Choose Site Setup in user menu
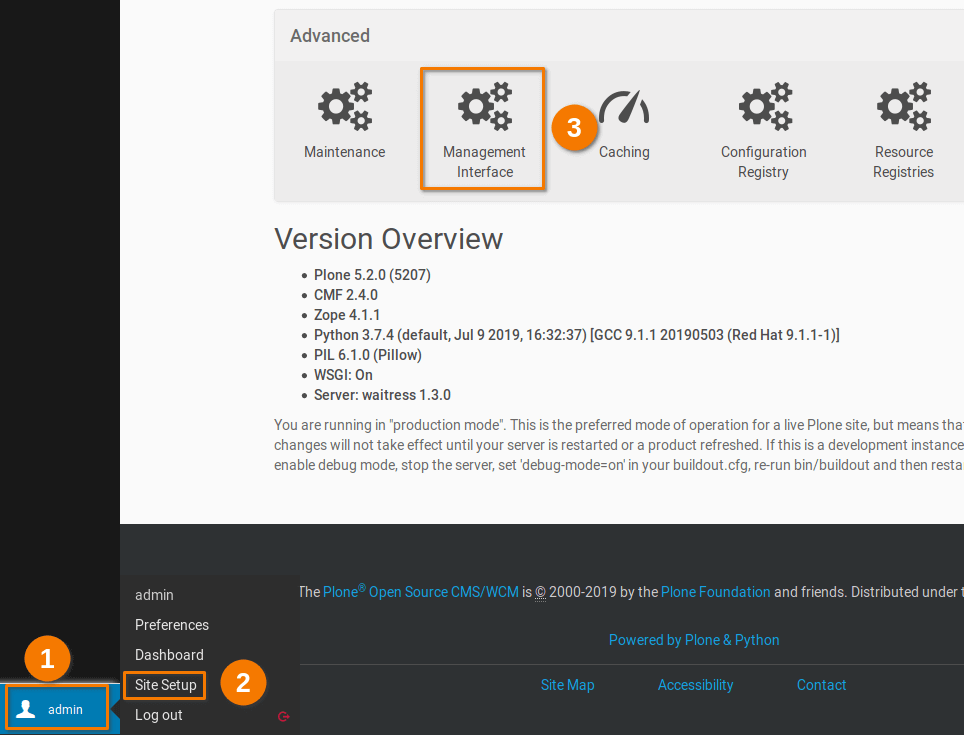 [x=165, y=685]
